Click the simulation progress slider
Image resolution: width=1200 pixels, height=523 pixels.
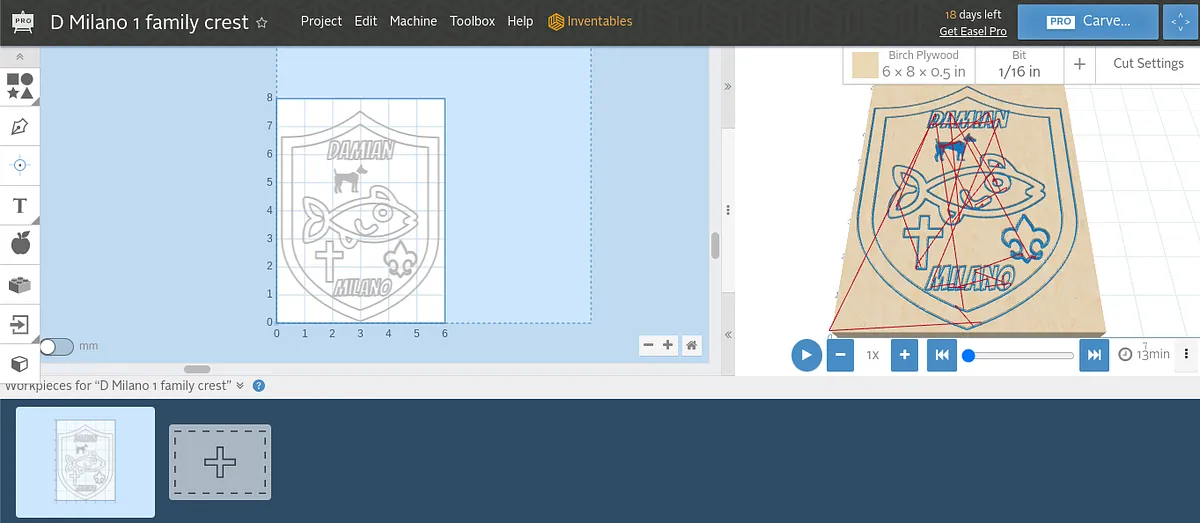[1020, 355]
